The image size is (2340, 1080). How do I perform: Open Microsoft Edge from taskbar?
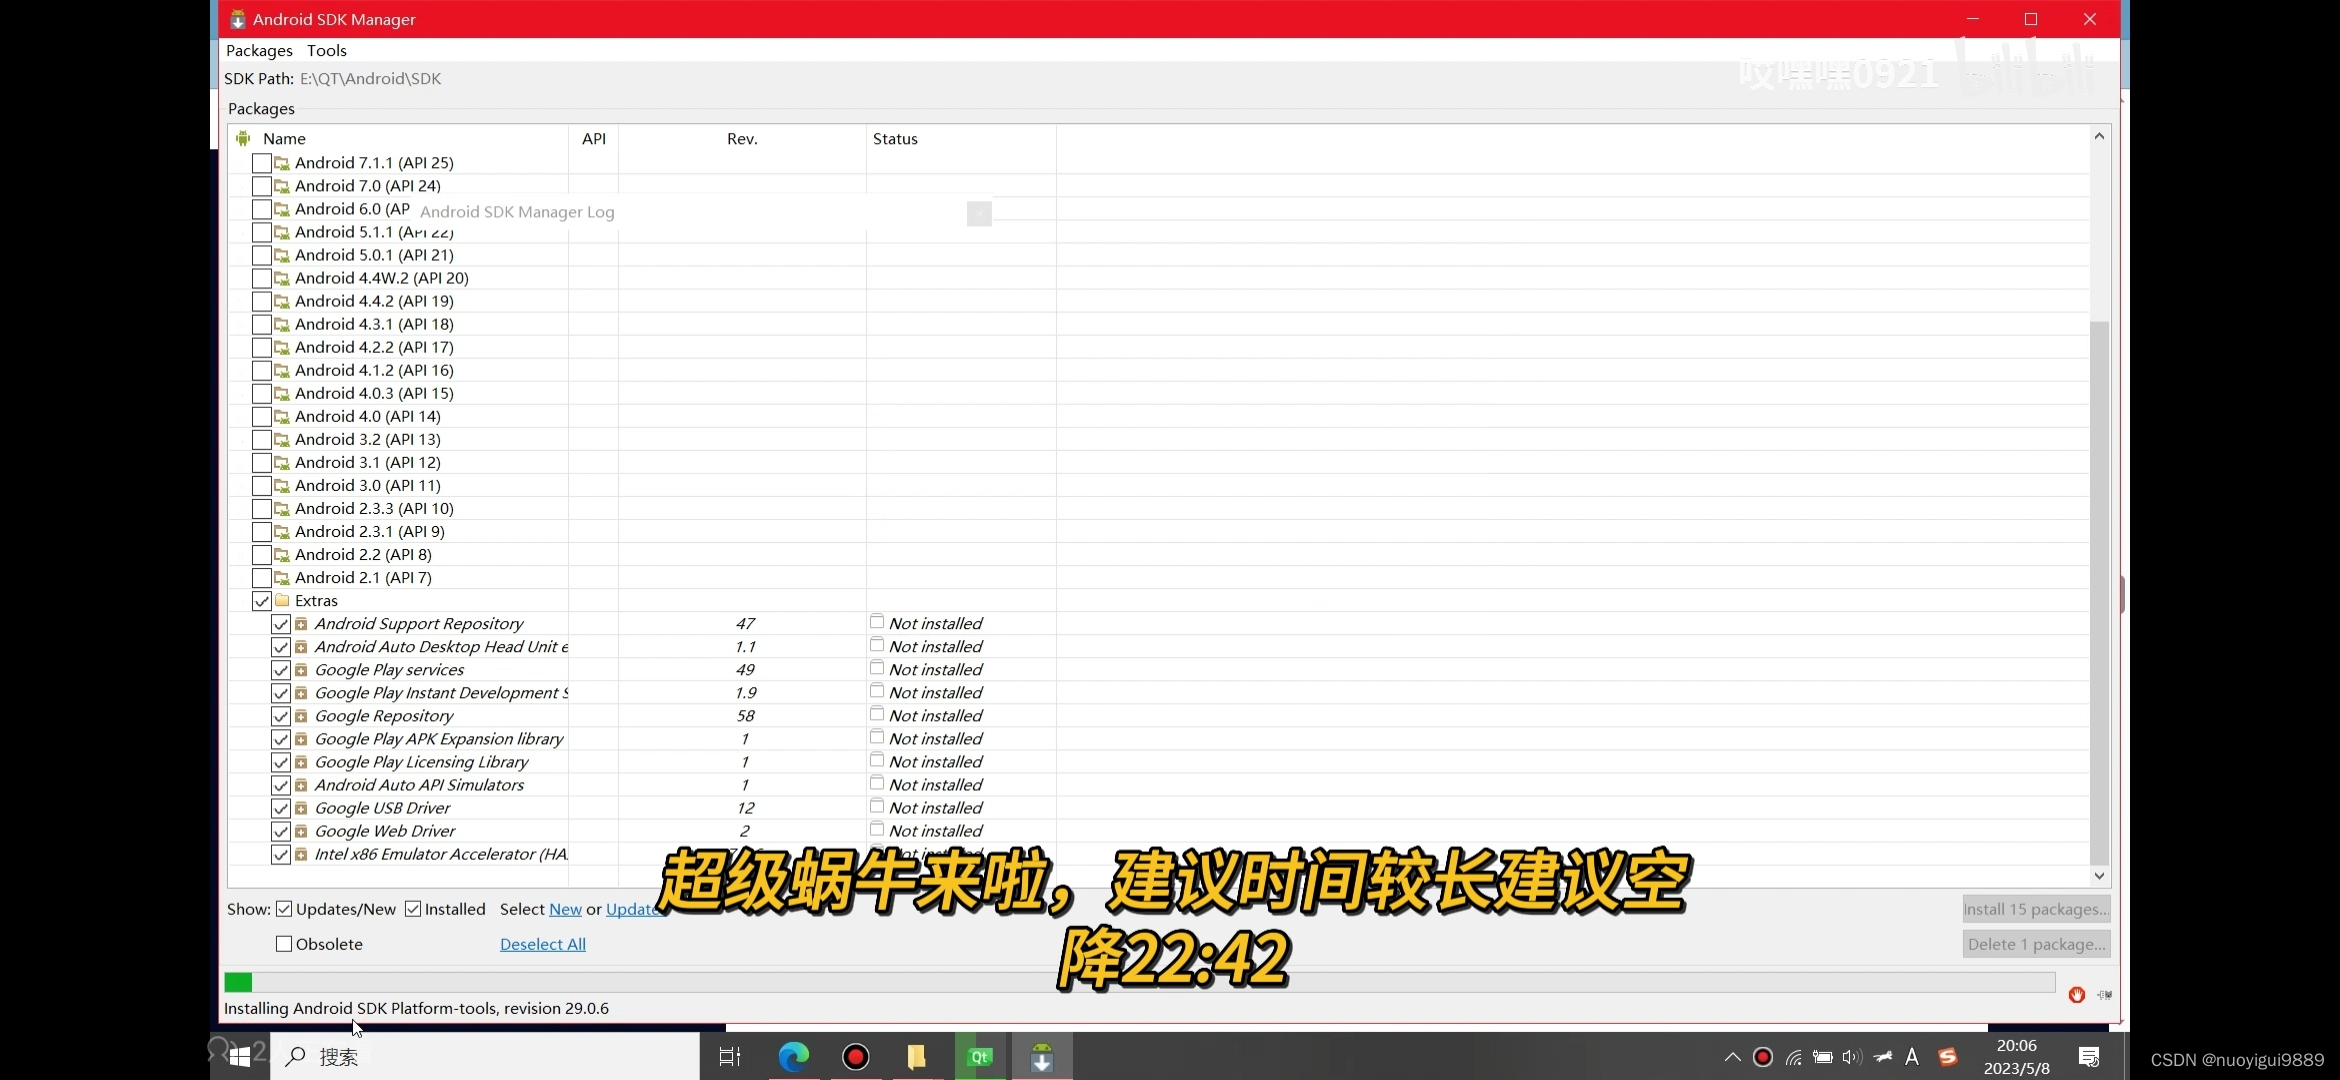pos(794,1057)
